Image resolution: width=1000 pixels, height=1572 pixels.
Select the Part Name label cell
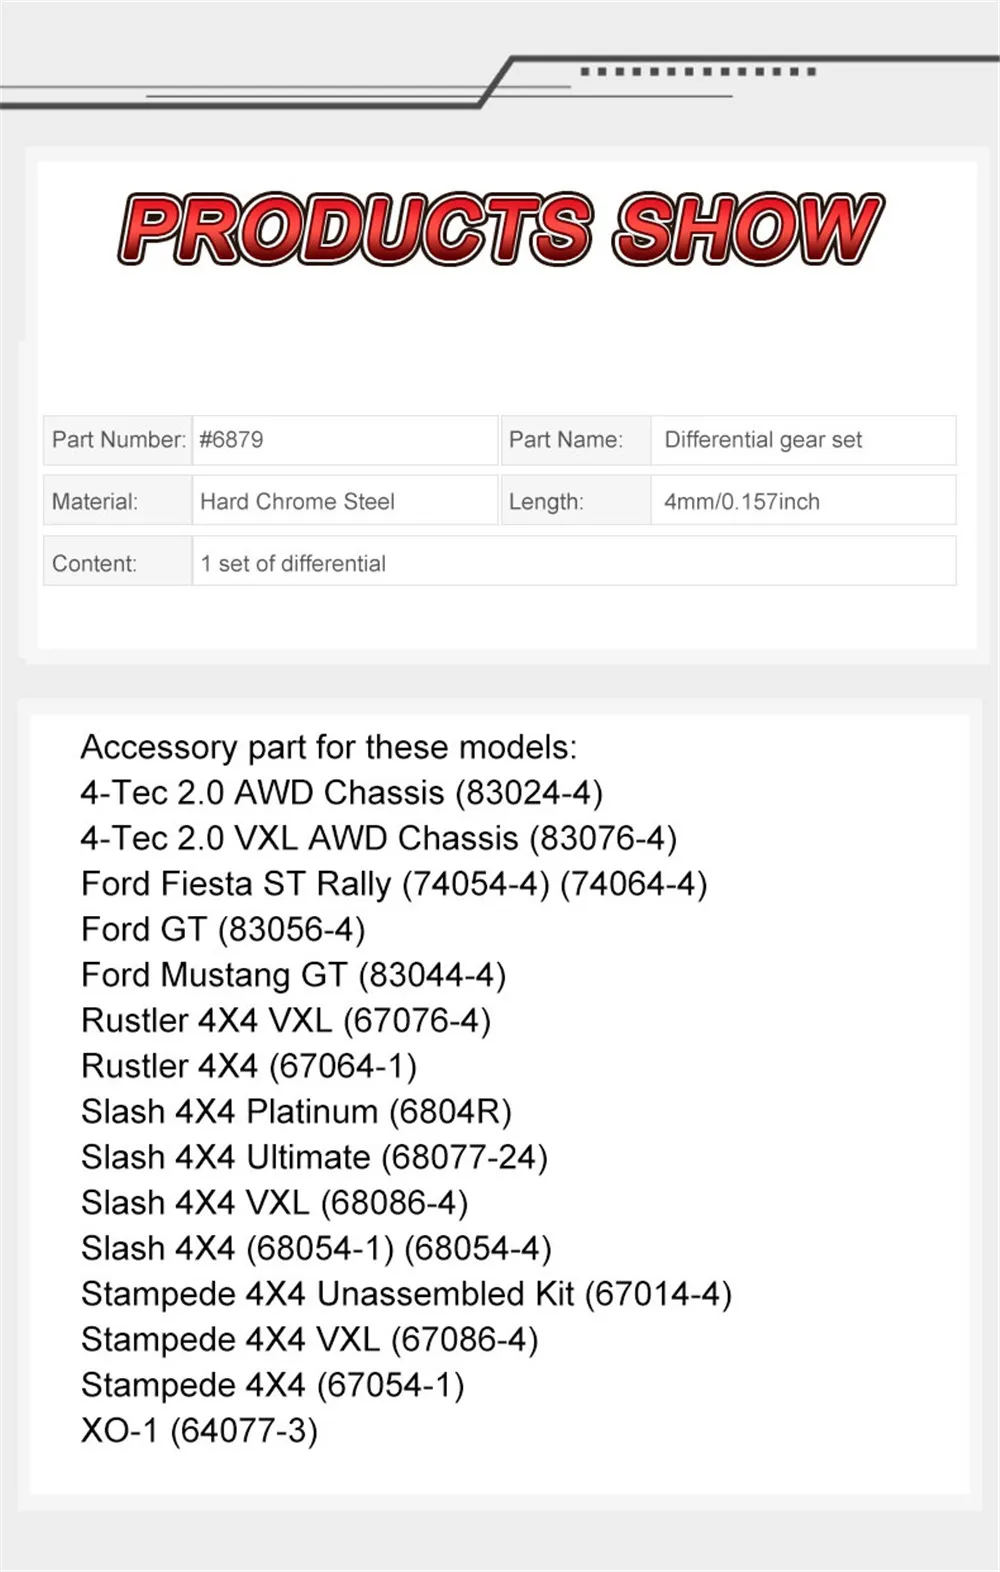575,440
